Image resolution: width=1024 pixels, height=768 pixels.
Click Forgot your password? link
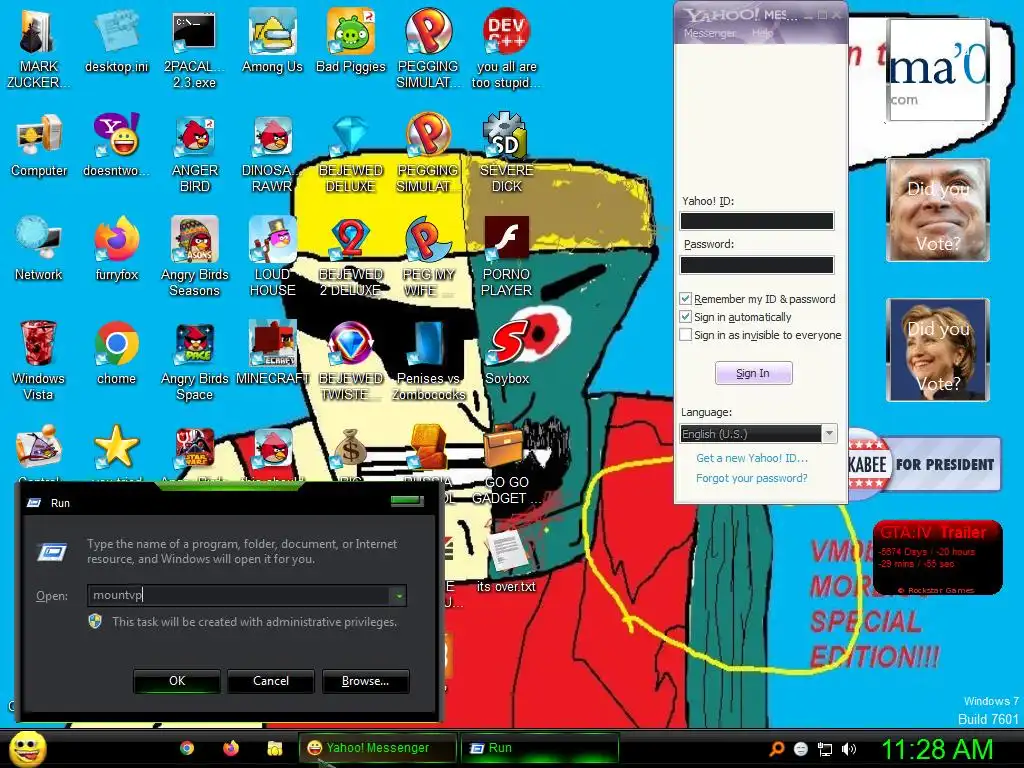752,478
